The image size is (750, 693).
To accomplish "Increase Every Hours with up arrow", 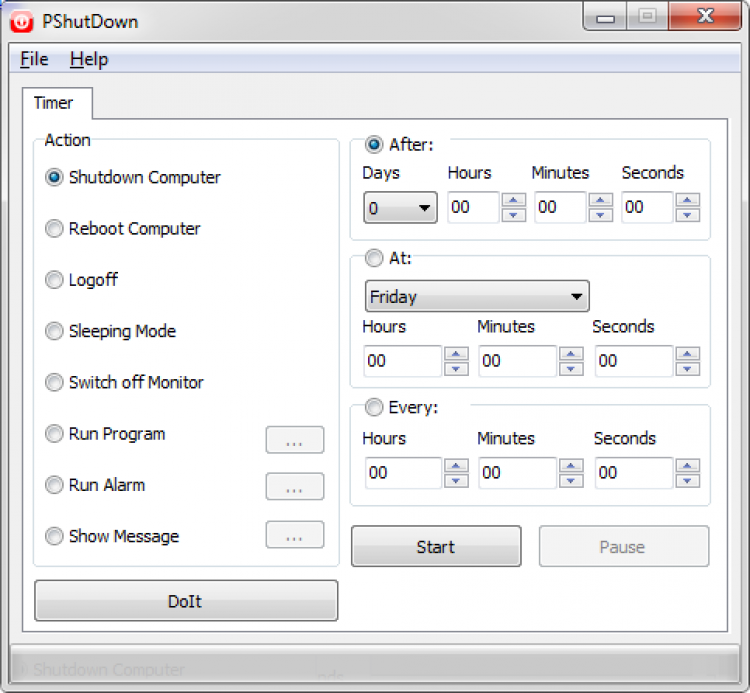I will point(456,466).
